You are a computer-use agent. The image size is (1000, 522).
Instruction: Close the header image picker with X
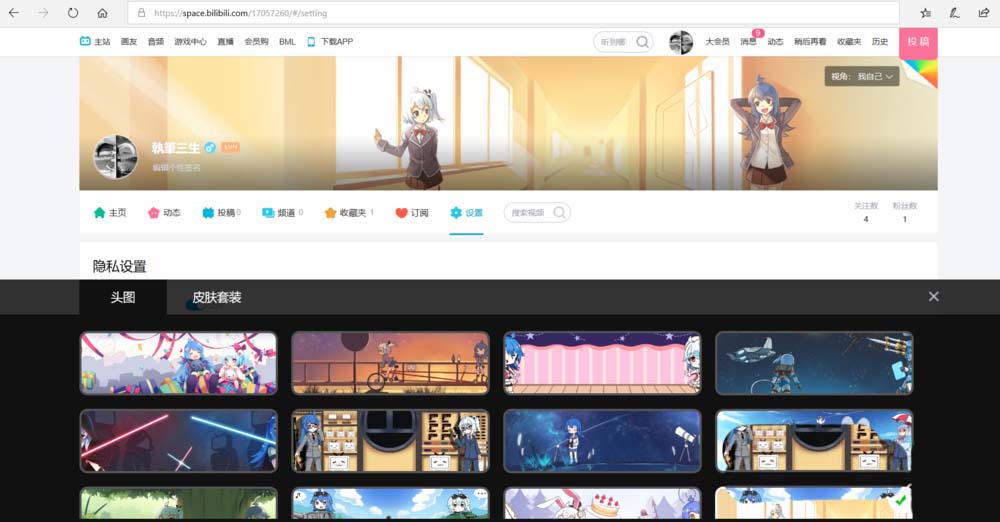[x=934, y=297]
